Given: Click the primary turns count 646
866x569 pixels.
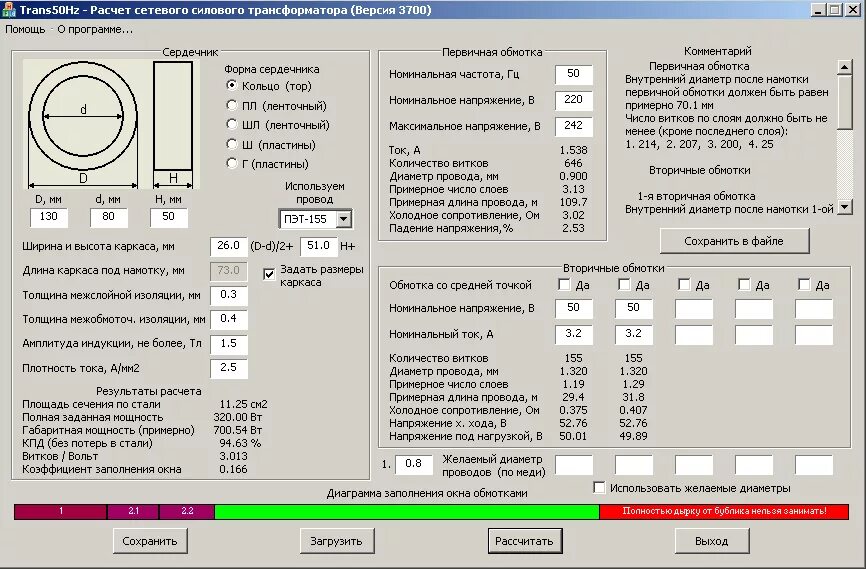Looking at the screenshot, I should pos(573,163).
